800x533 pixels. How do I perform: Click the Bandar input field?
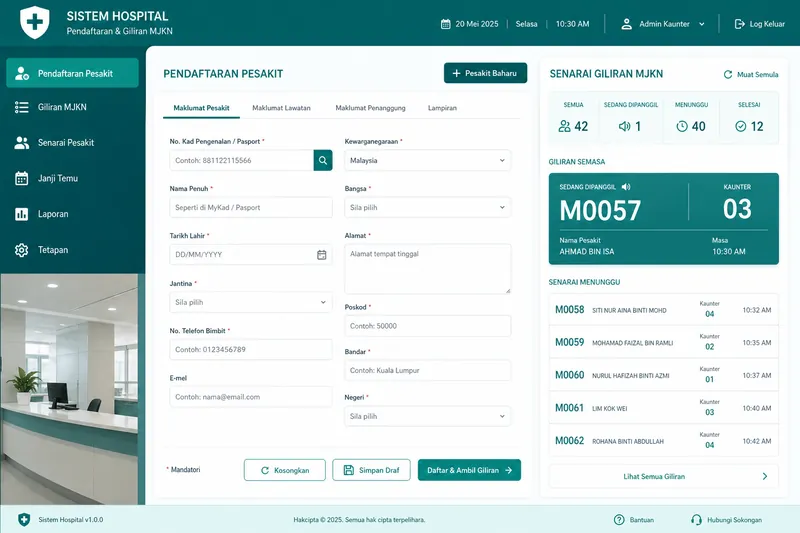point(428,370)
